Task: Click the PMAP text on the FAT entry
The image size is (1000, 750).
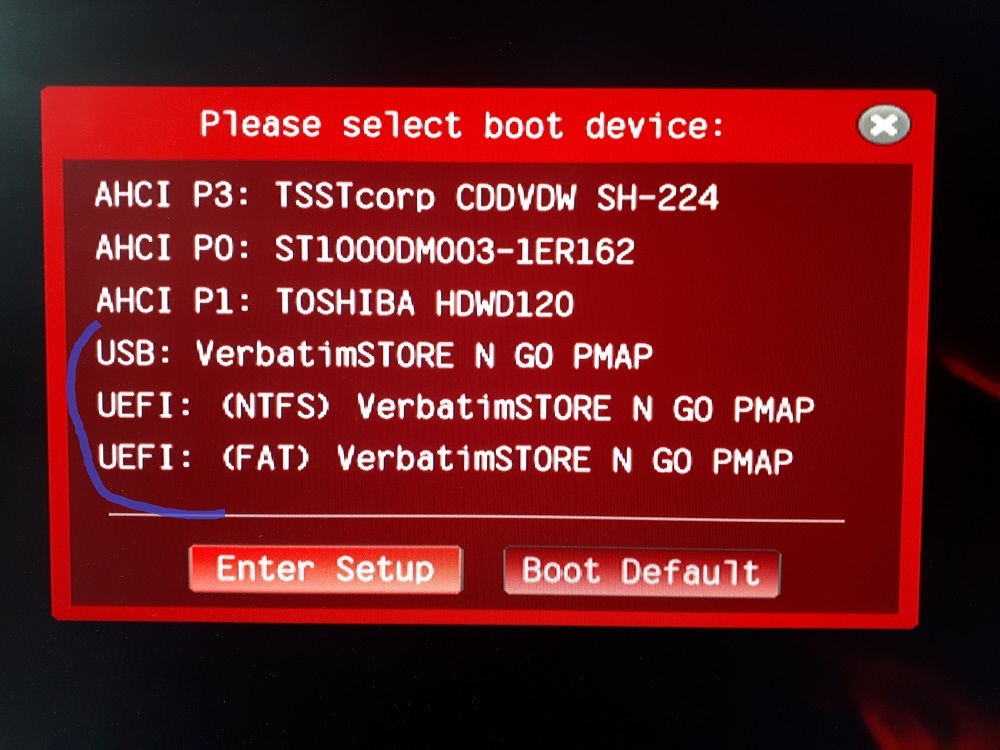Action: tap(753, 460)
